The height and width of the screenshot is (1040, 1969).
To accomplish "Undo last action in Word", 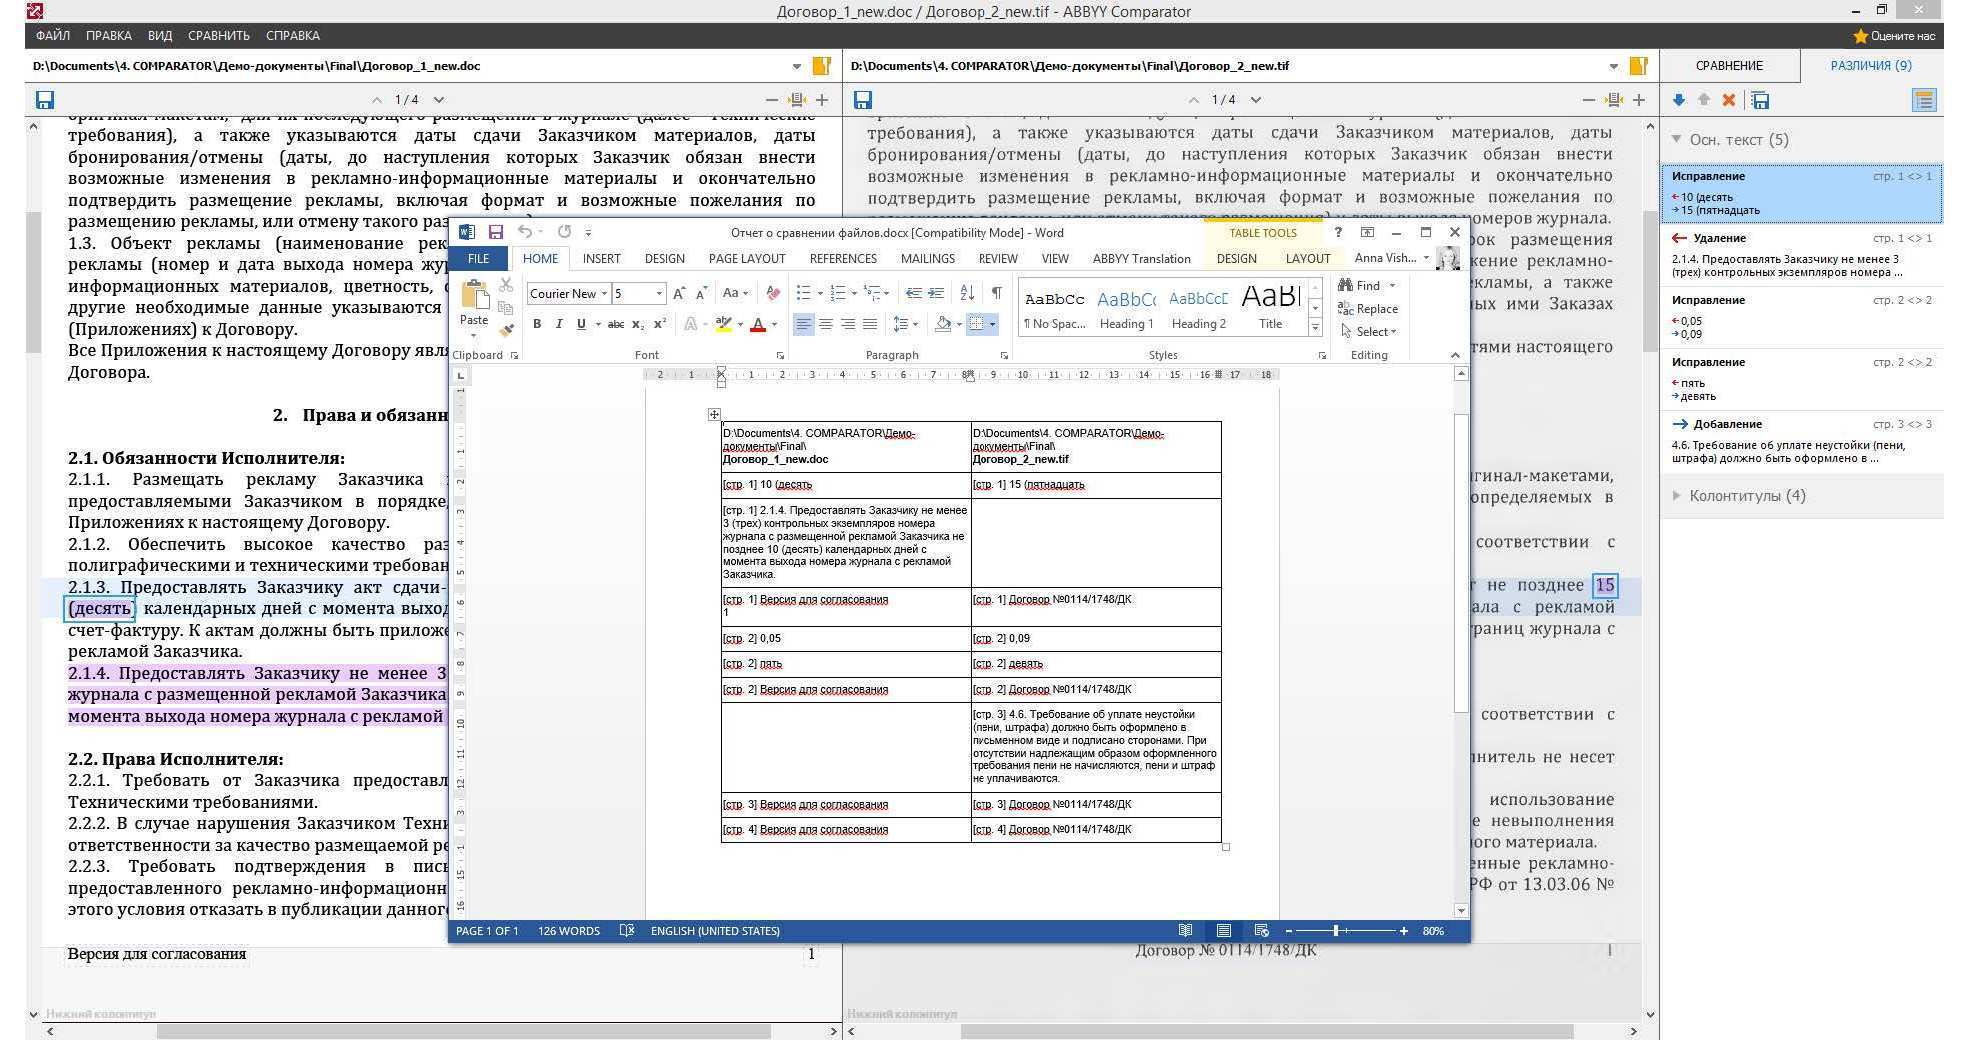I will 524,232.
